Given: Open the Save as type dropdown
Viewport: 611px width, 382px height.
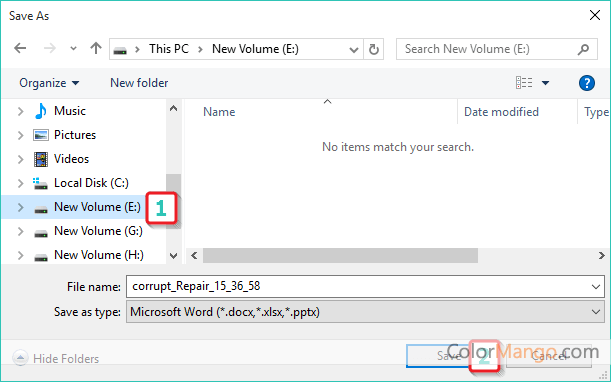Looking at the screenshot, I should pos(365,312).
